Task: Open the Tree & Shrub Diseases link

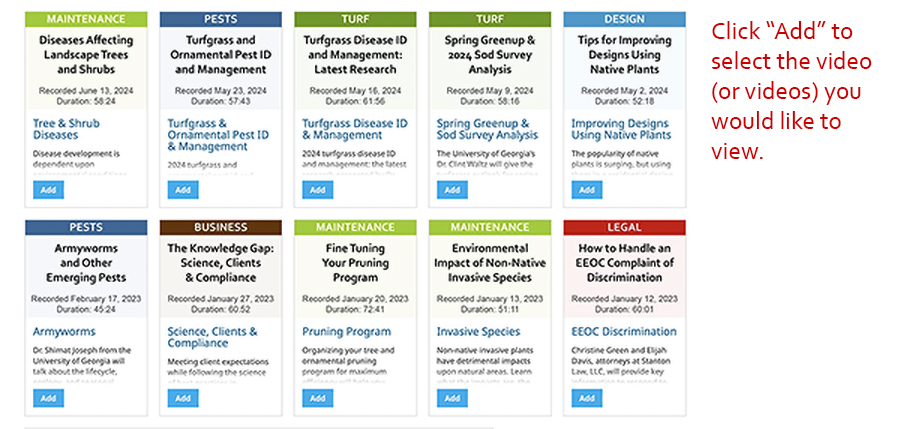Action: click(66, 129)
